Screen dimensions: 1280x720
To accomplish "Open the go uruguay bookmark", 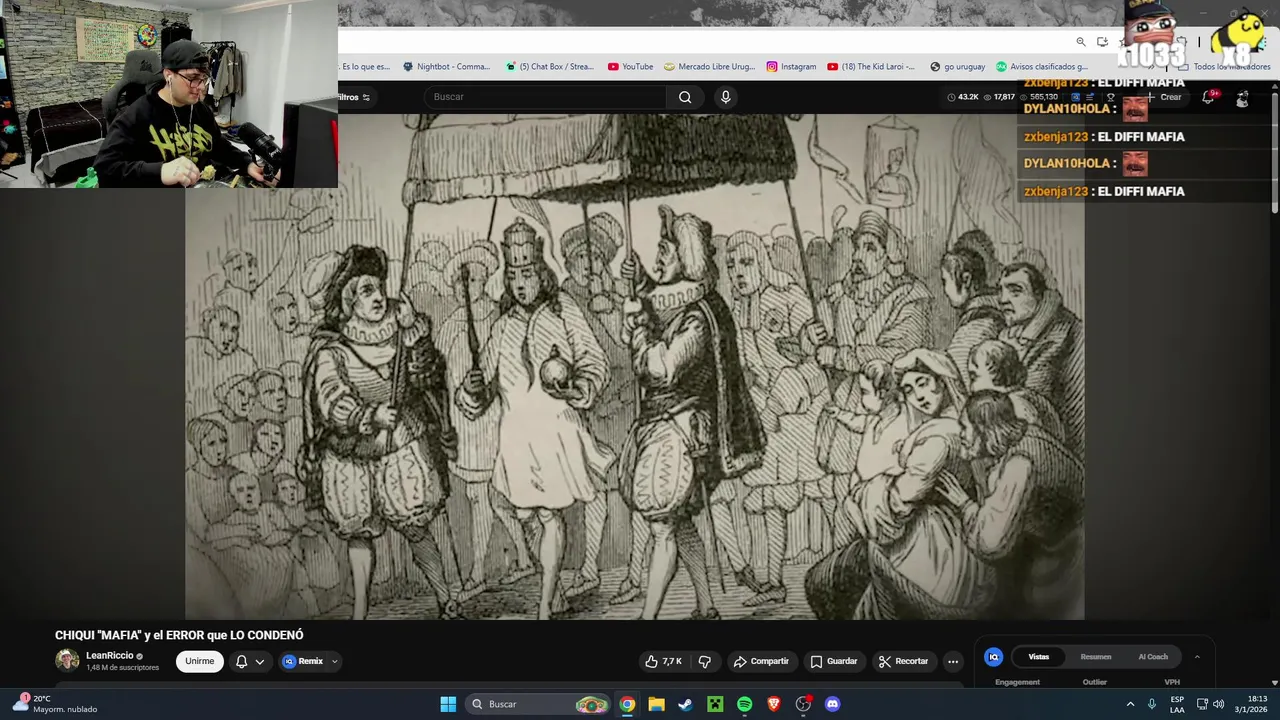I will [x=957, y=67].
